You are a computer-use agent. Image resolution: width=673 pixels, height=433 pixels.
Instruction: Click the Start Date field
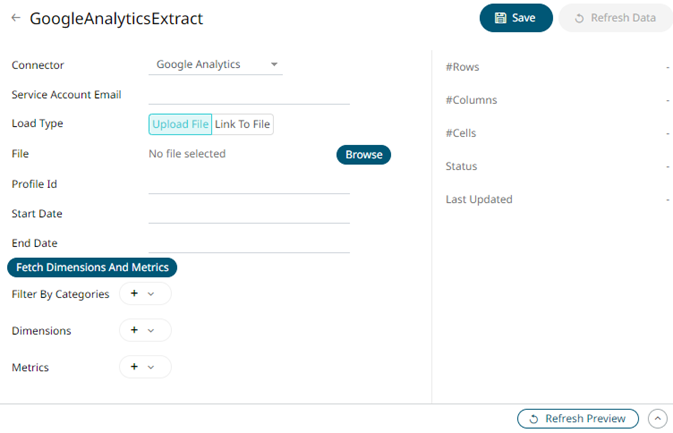click(x=249, y=214)
